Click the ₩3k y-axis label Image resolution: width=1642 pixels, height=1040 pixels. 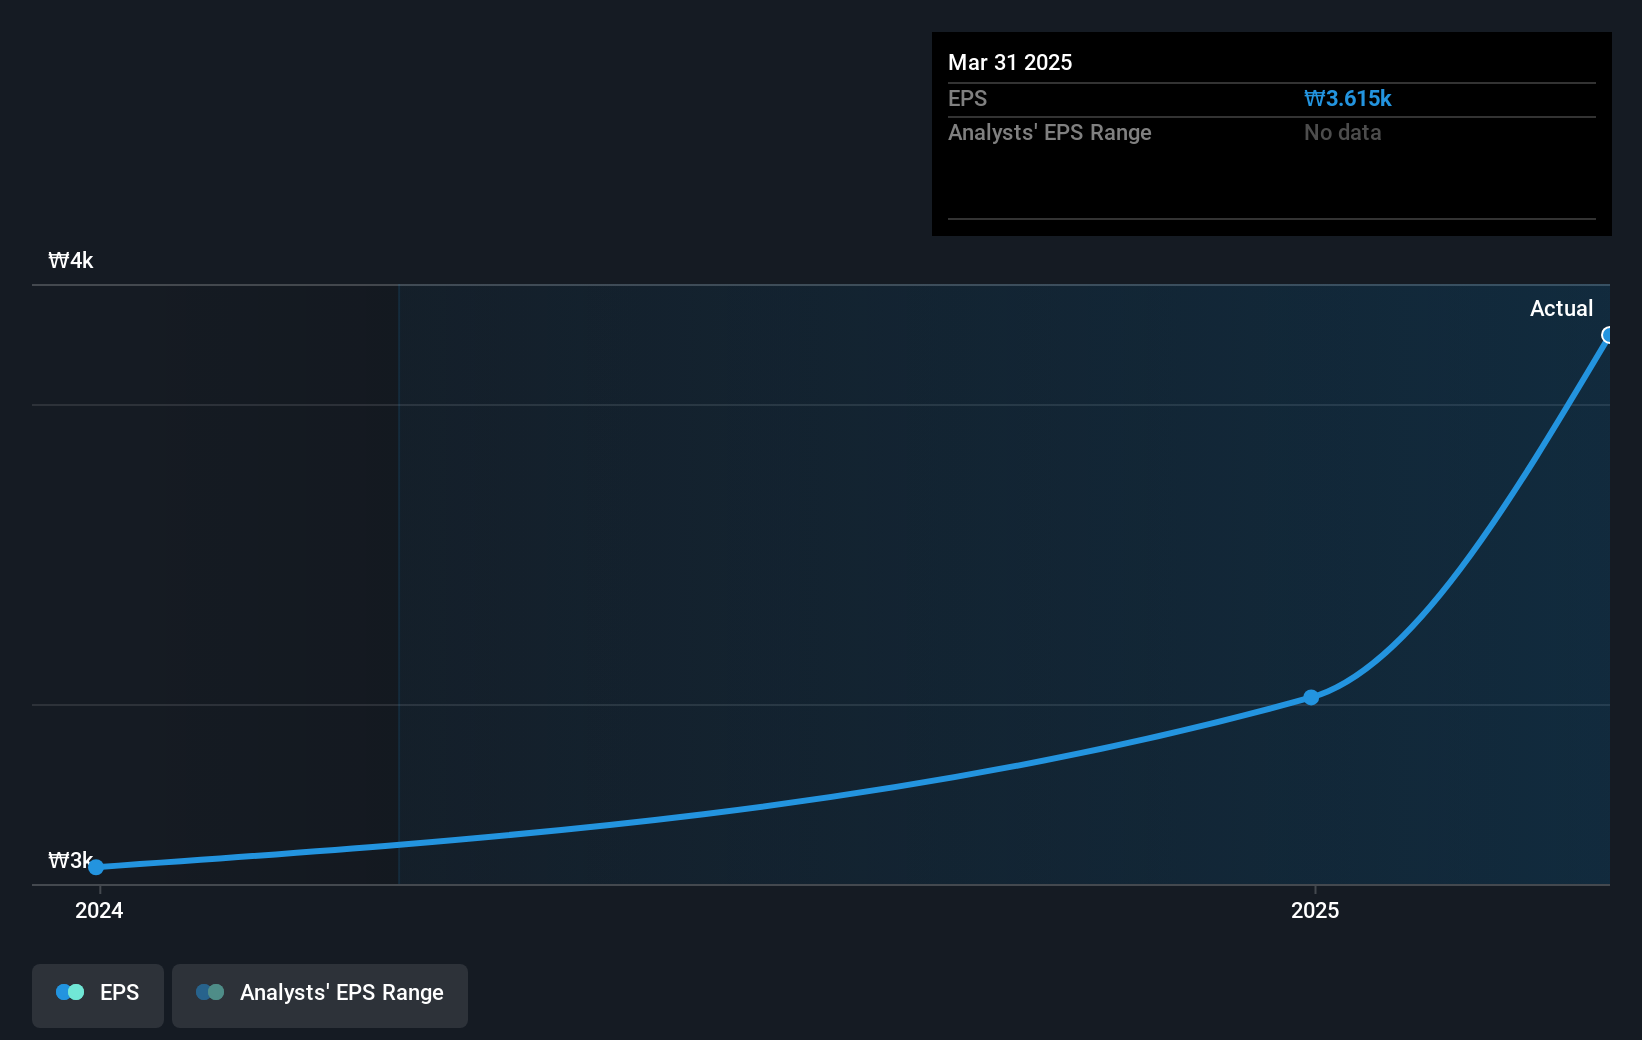tap(70, 860)
